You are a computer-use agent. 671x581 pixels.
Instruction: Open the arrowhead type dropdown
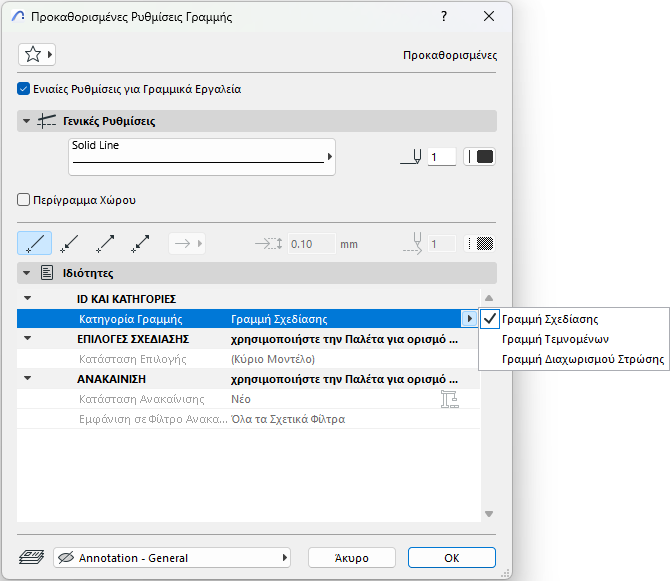[187, 244]
